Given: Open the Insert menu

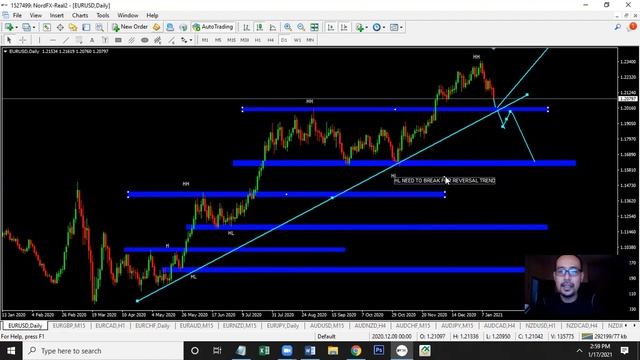Looking at the screenshot, I should 57,16.
